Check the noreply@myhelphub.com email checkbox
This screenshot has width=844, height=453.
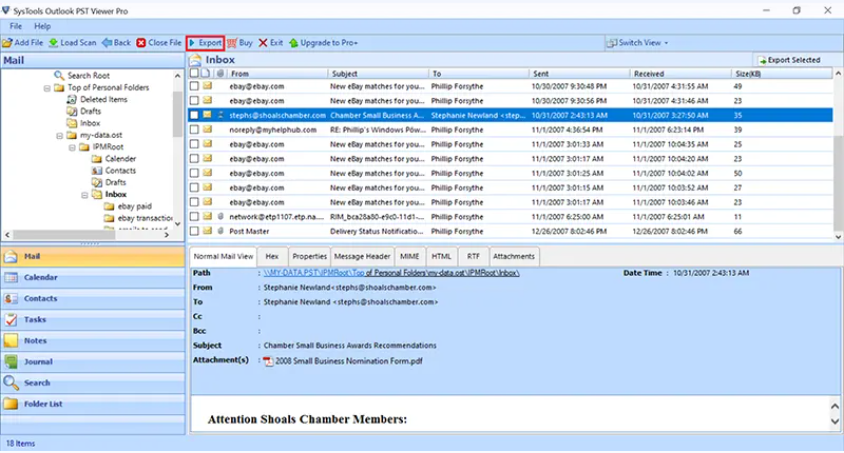pos(194,130)
